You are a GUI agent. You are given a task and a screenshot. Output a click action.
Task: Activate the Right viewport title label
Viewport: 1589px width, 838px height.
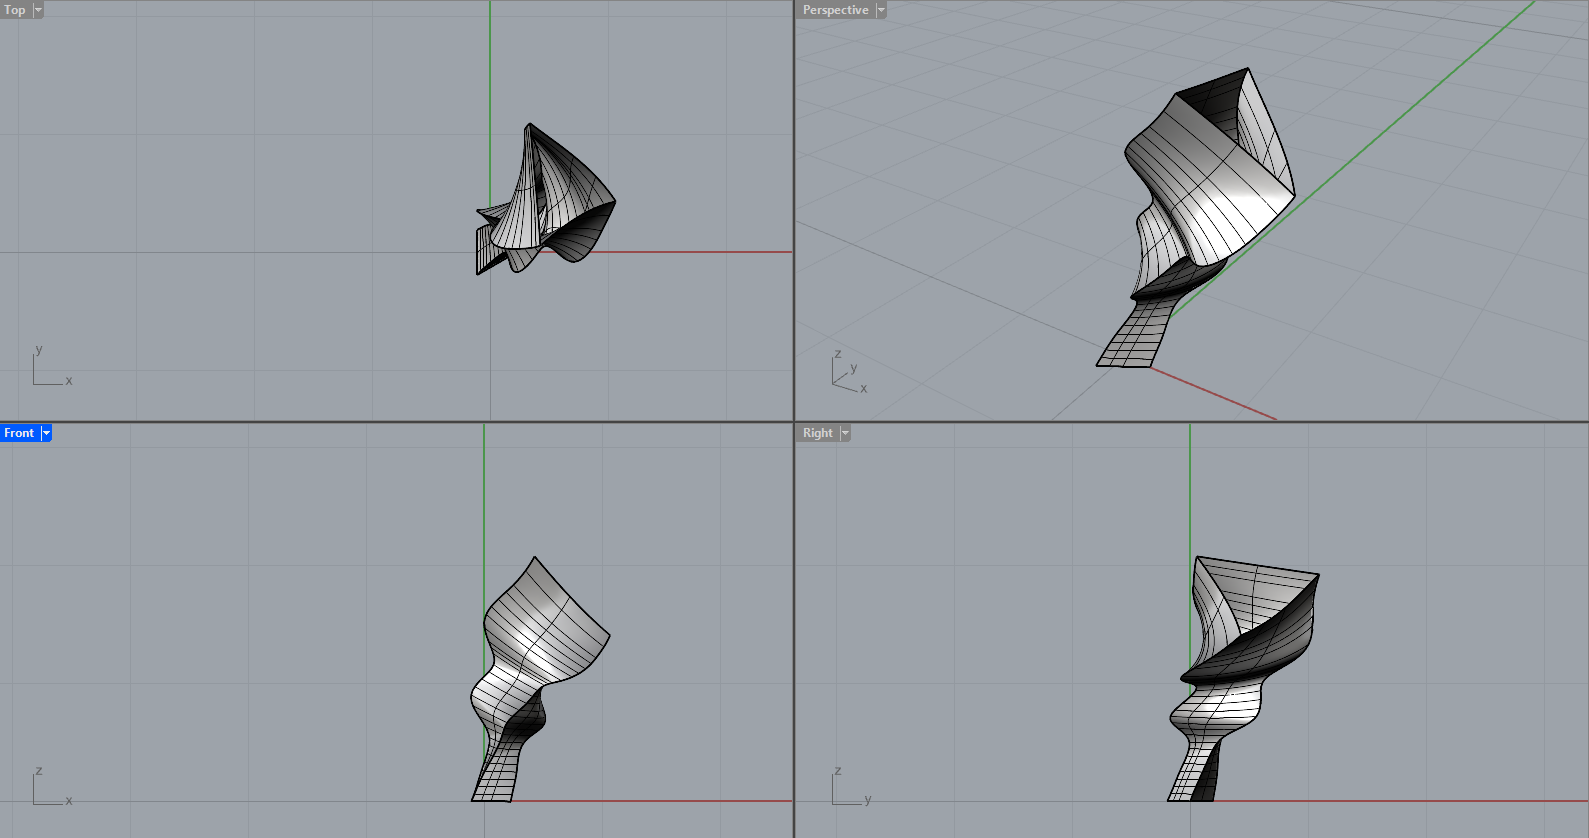pos(818,433)
